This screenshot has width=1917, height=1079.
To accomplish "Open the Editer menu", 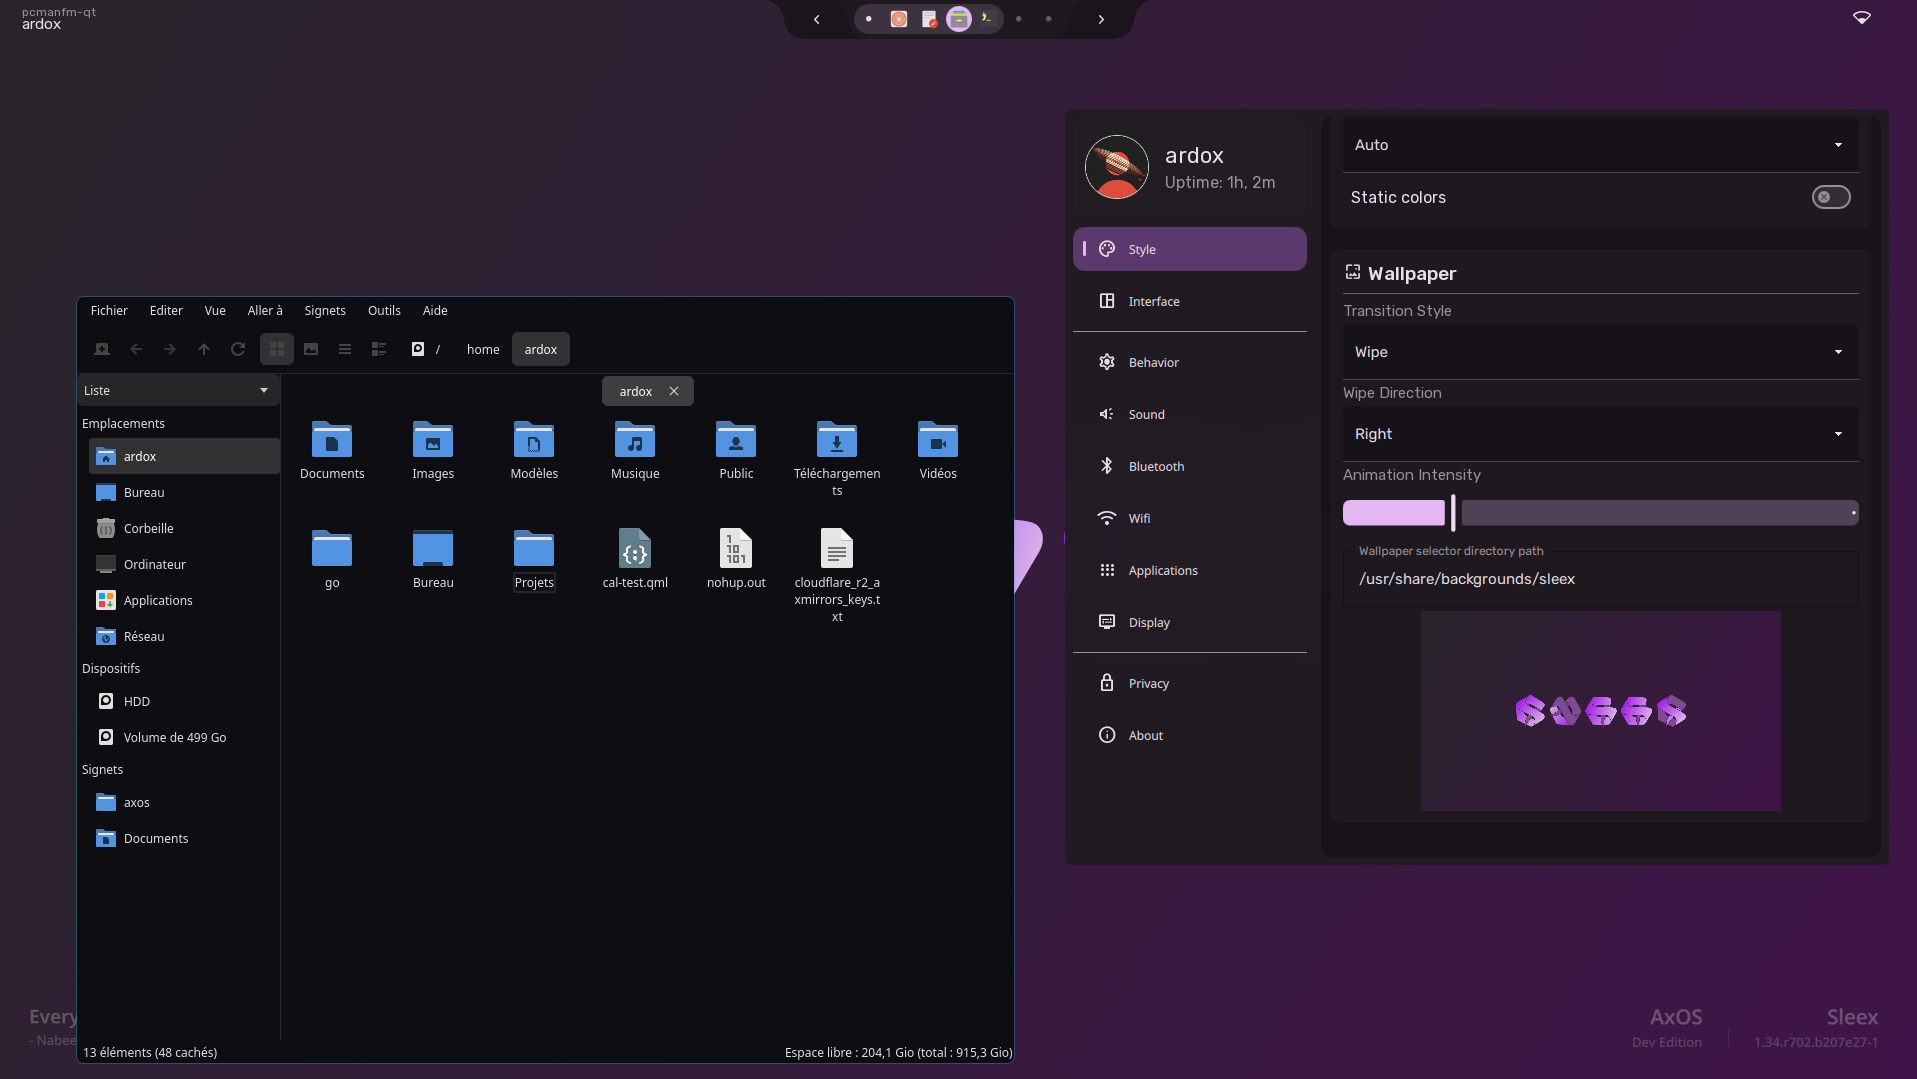I will (166, 310).
